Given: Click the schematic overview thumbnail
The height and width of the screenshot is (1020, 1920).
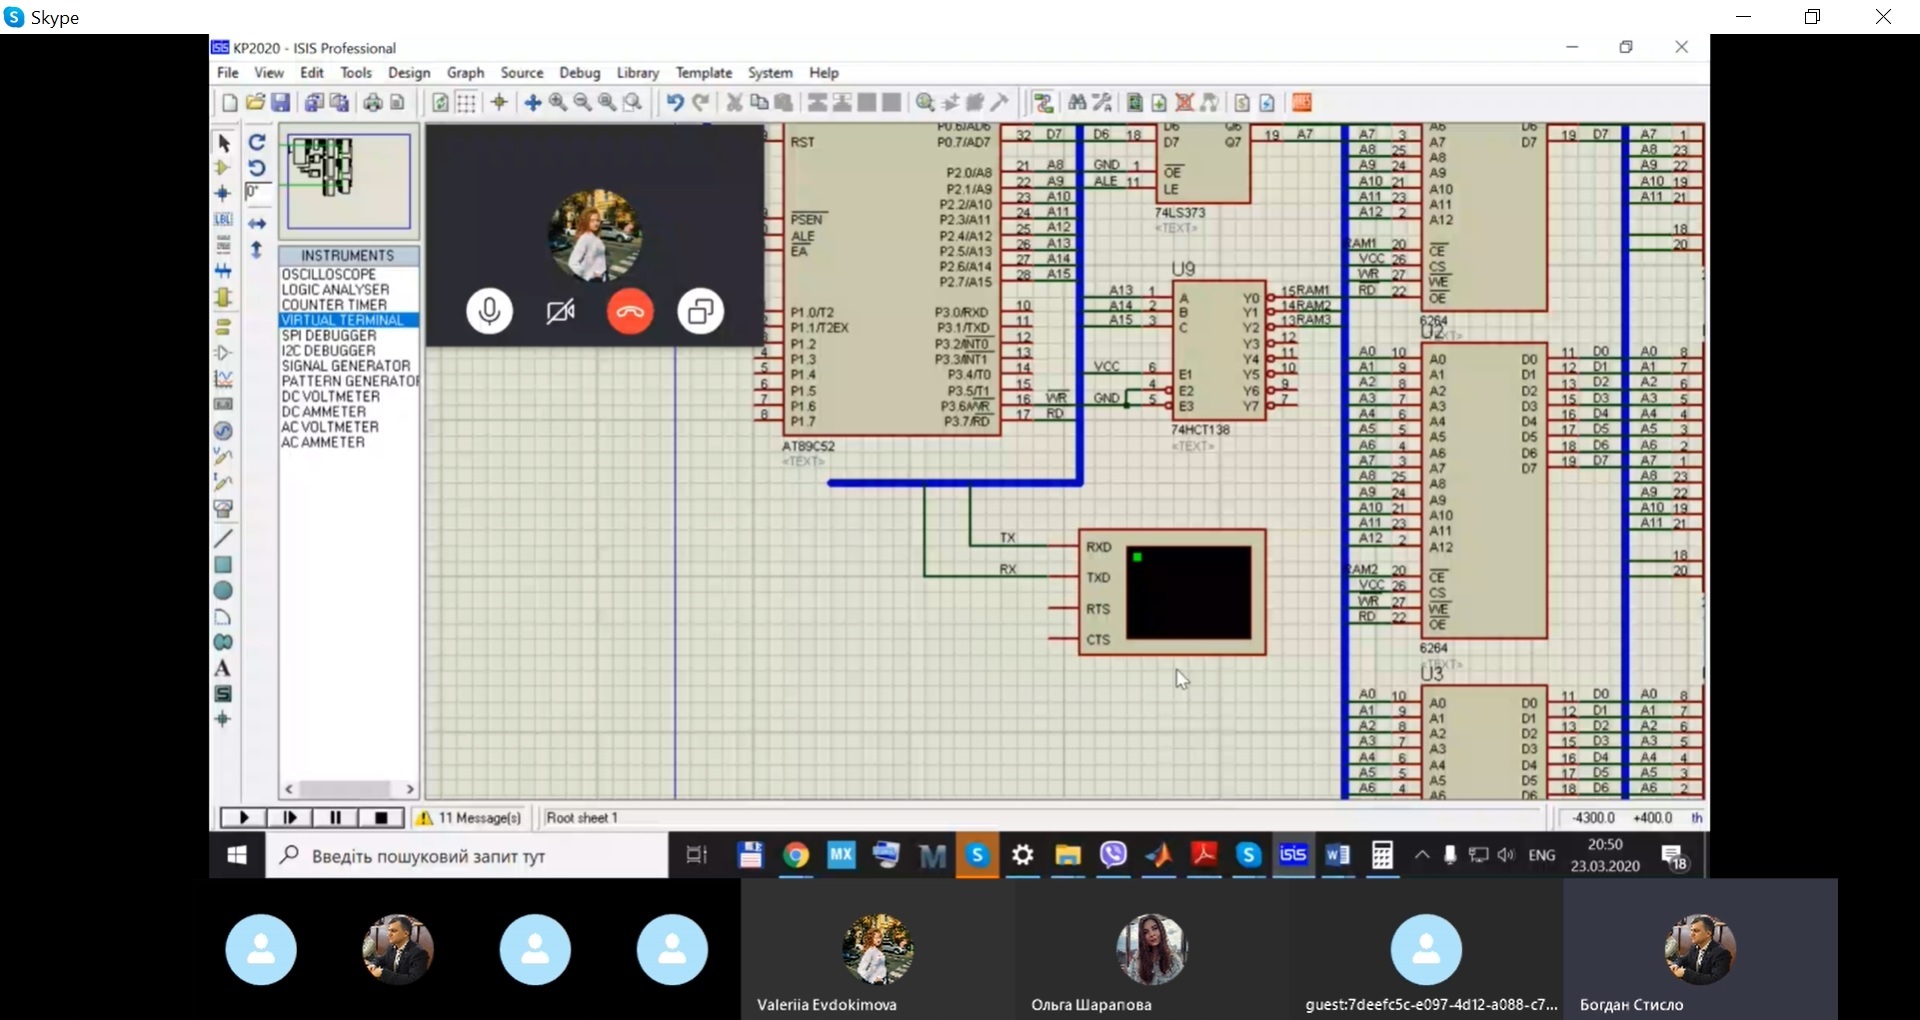Looking at the screenshot, I should (349, 181).
